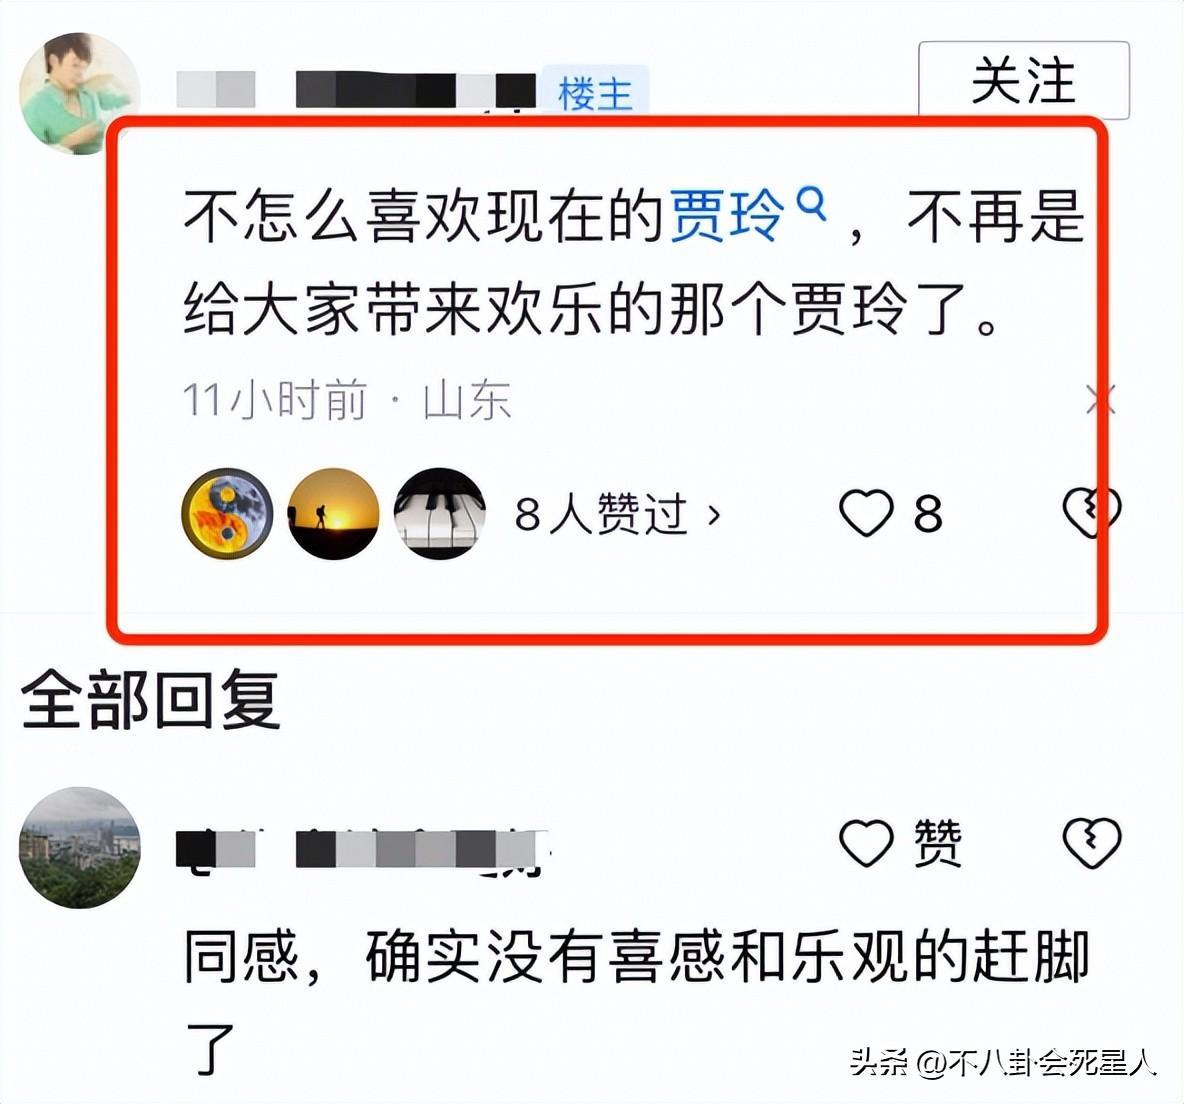Open the original poster's blurred username
Screen dimensions: 1184x1104
pyautogui.click(x=356, y=89)
